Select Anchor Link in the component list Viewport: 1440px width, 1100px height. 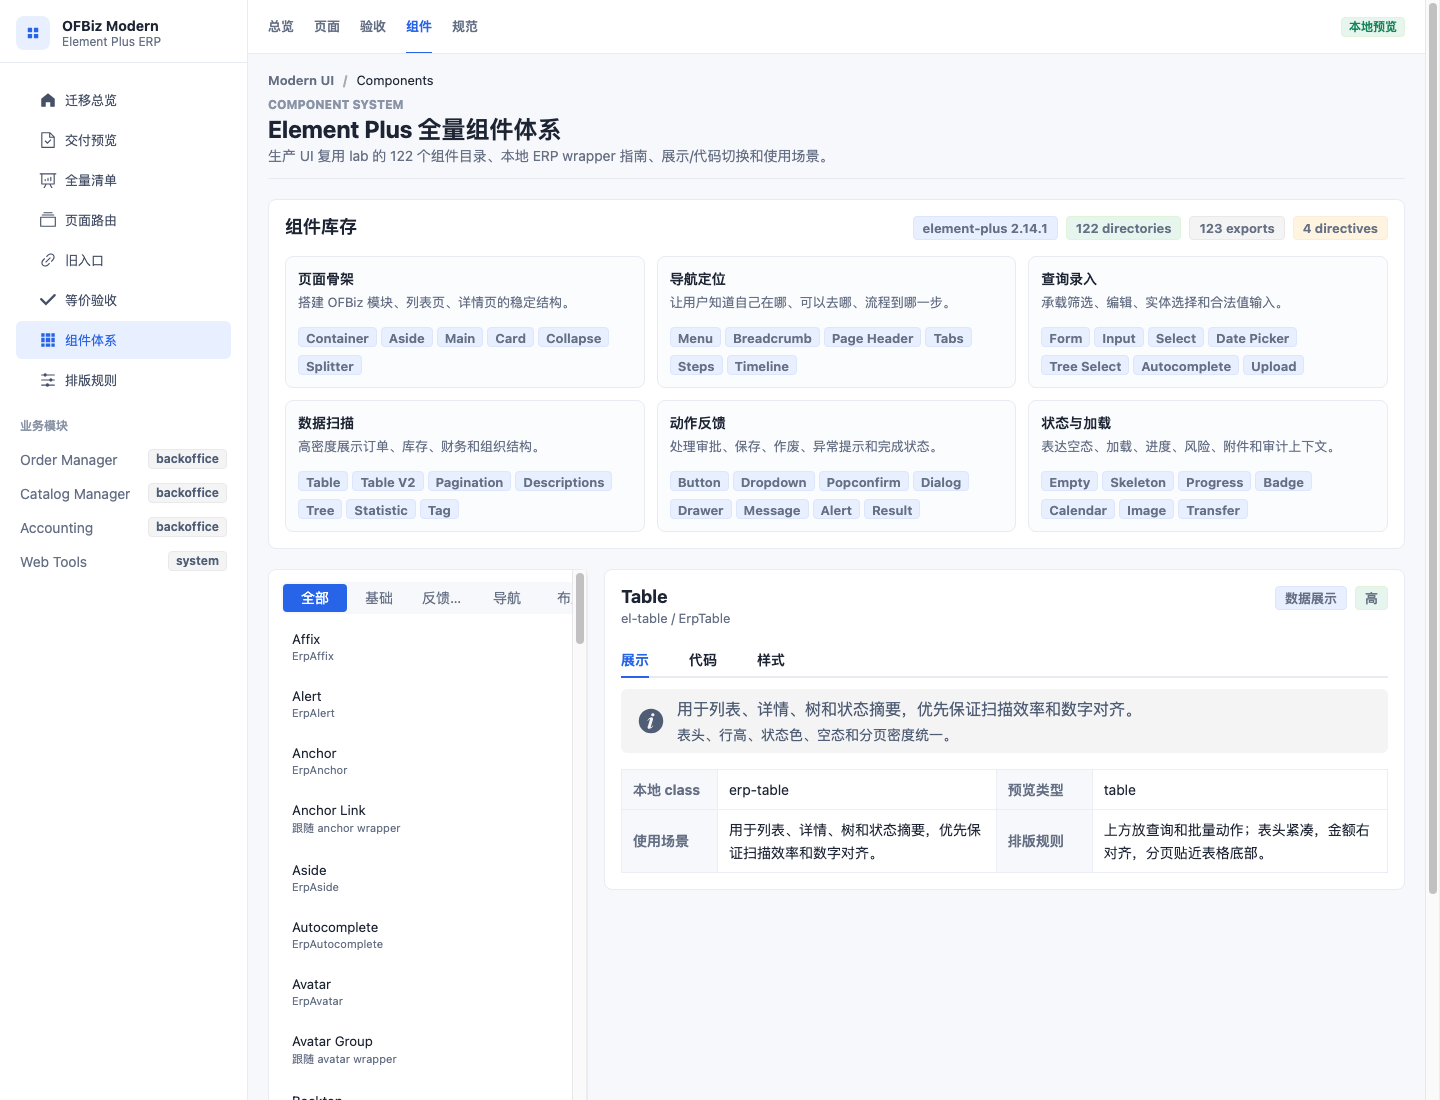pyautogui.click(x=428, y=819)
